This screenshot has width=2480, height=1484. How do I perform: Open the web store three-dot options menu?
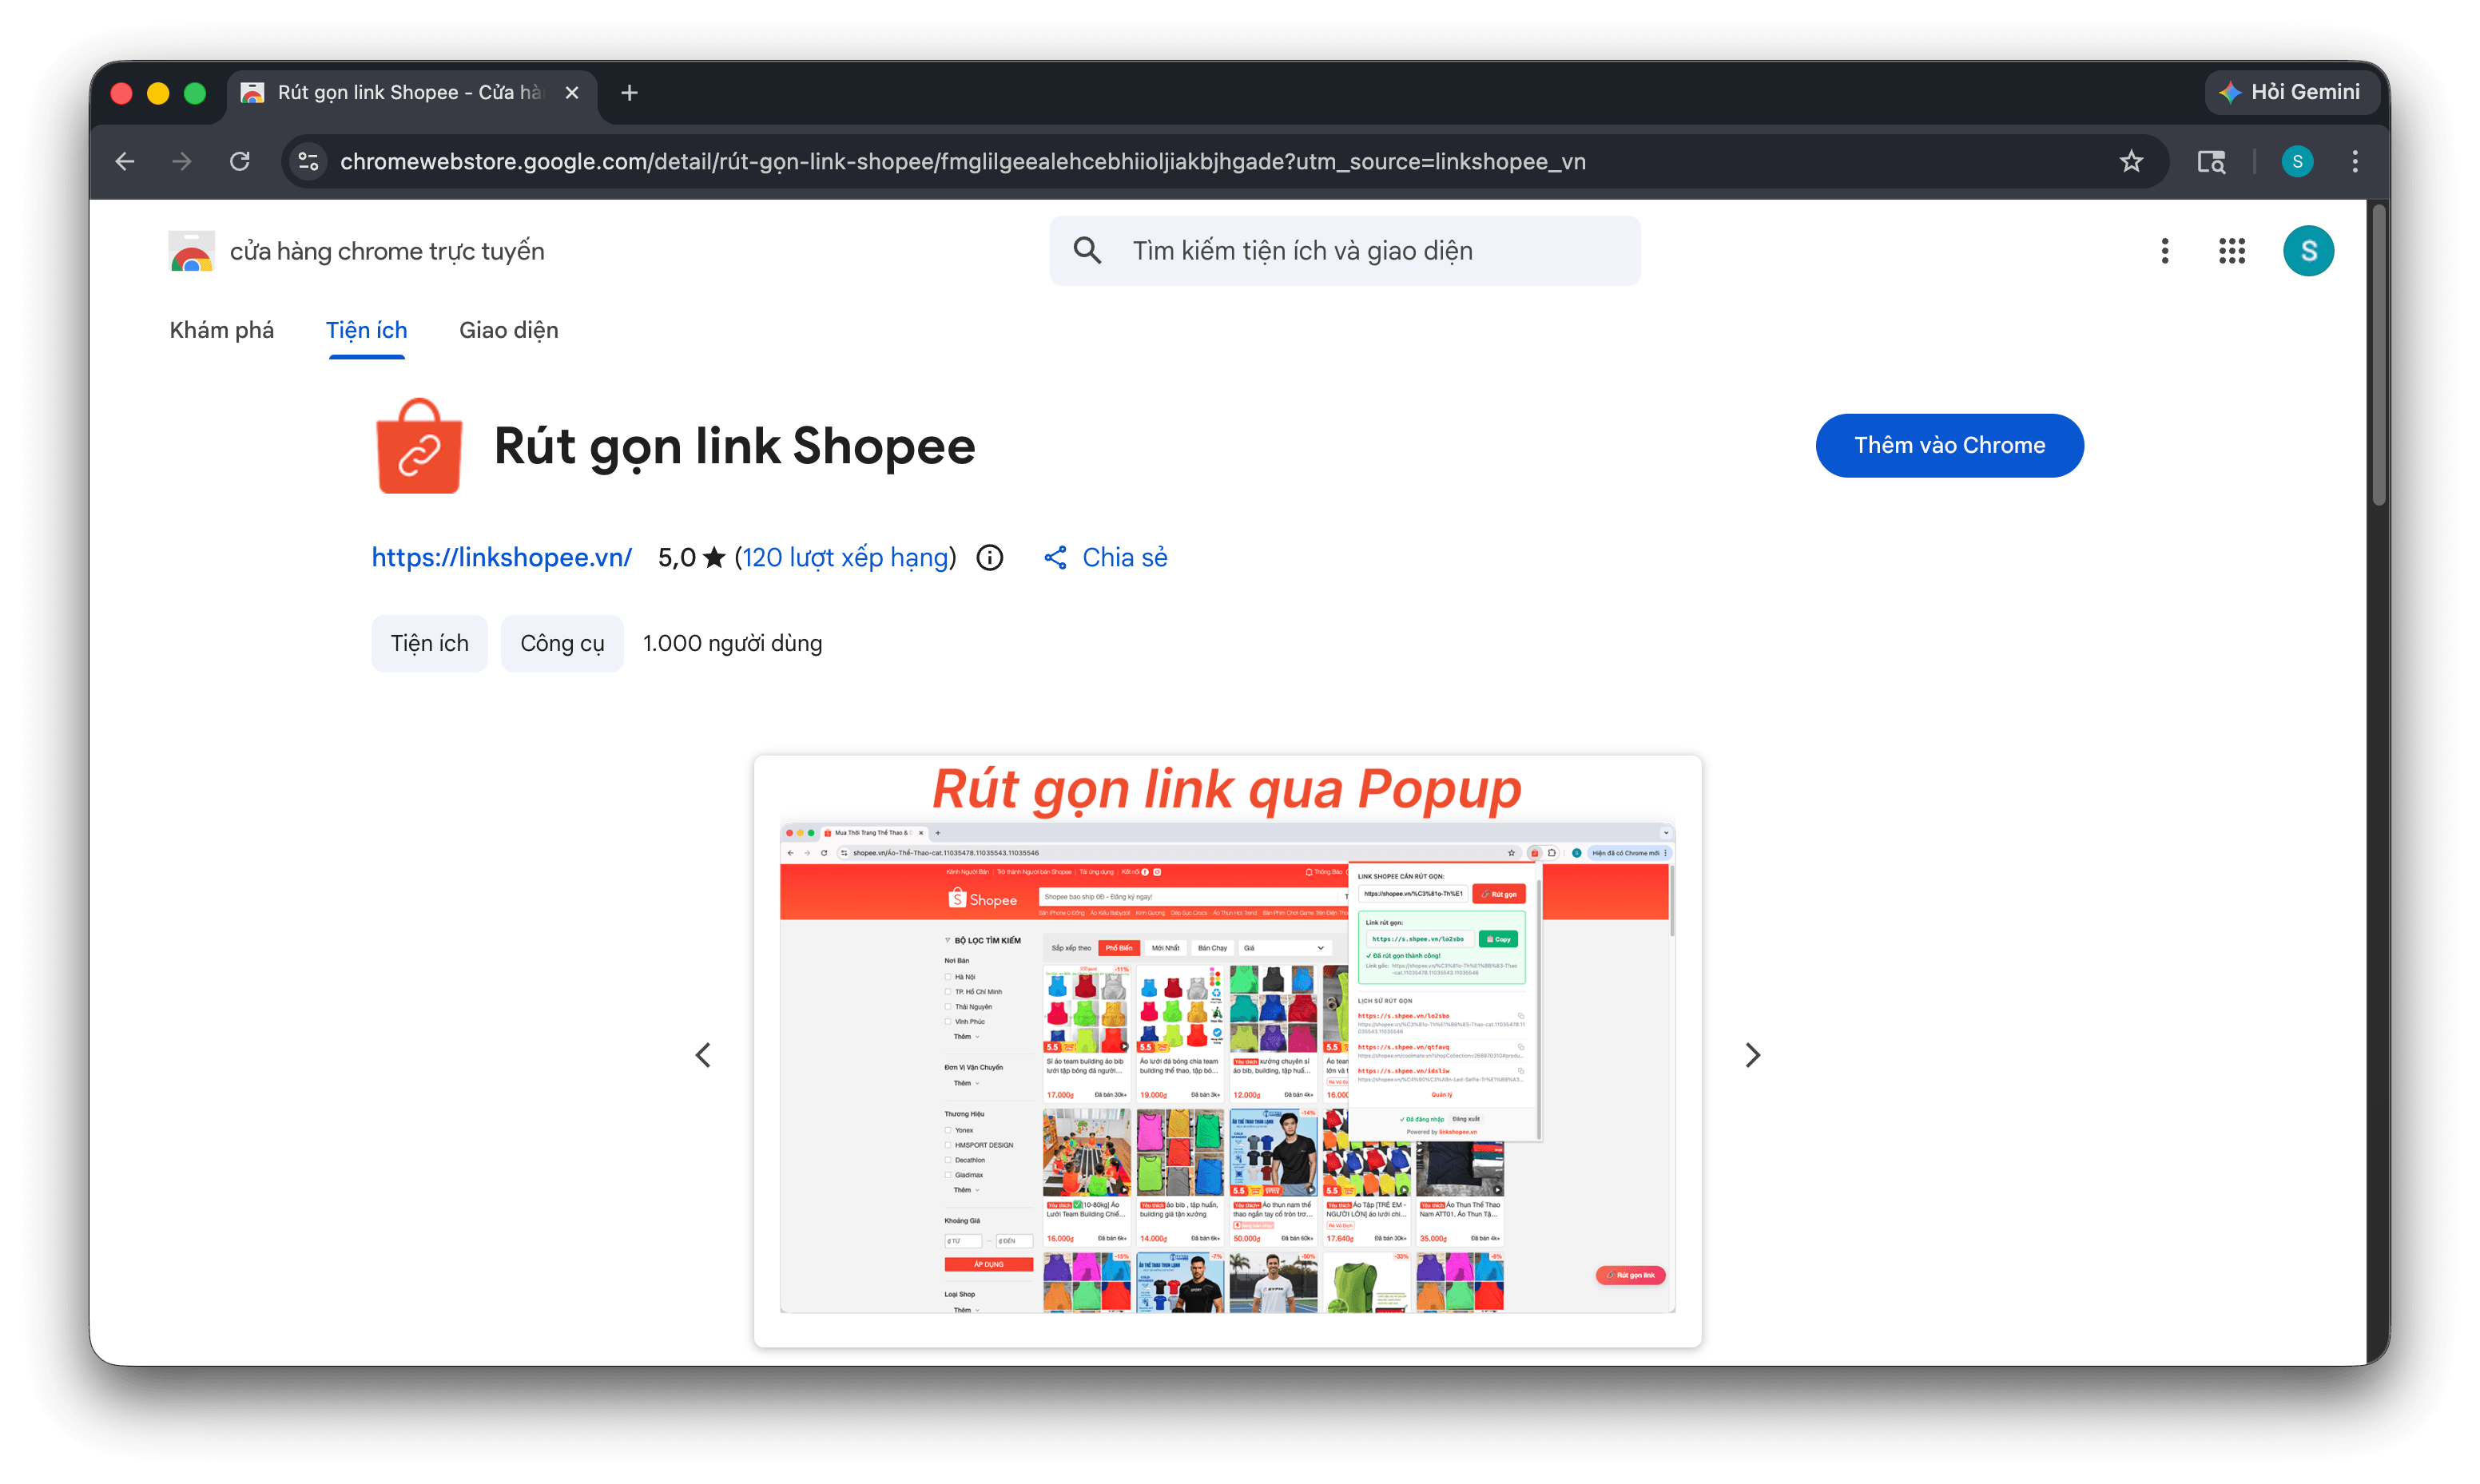pos(2164,251)
